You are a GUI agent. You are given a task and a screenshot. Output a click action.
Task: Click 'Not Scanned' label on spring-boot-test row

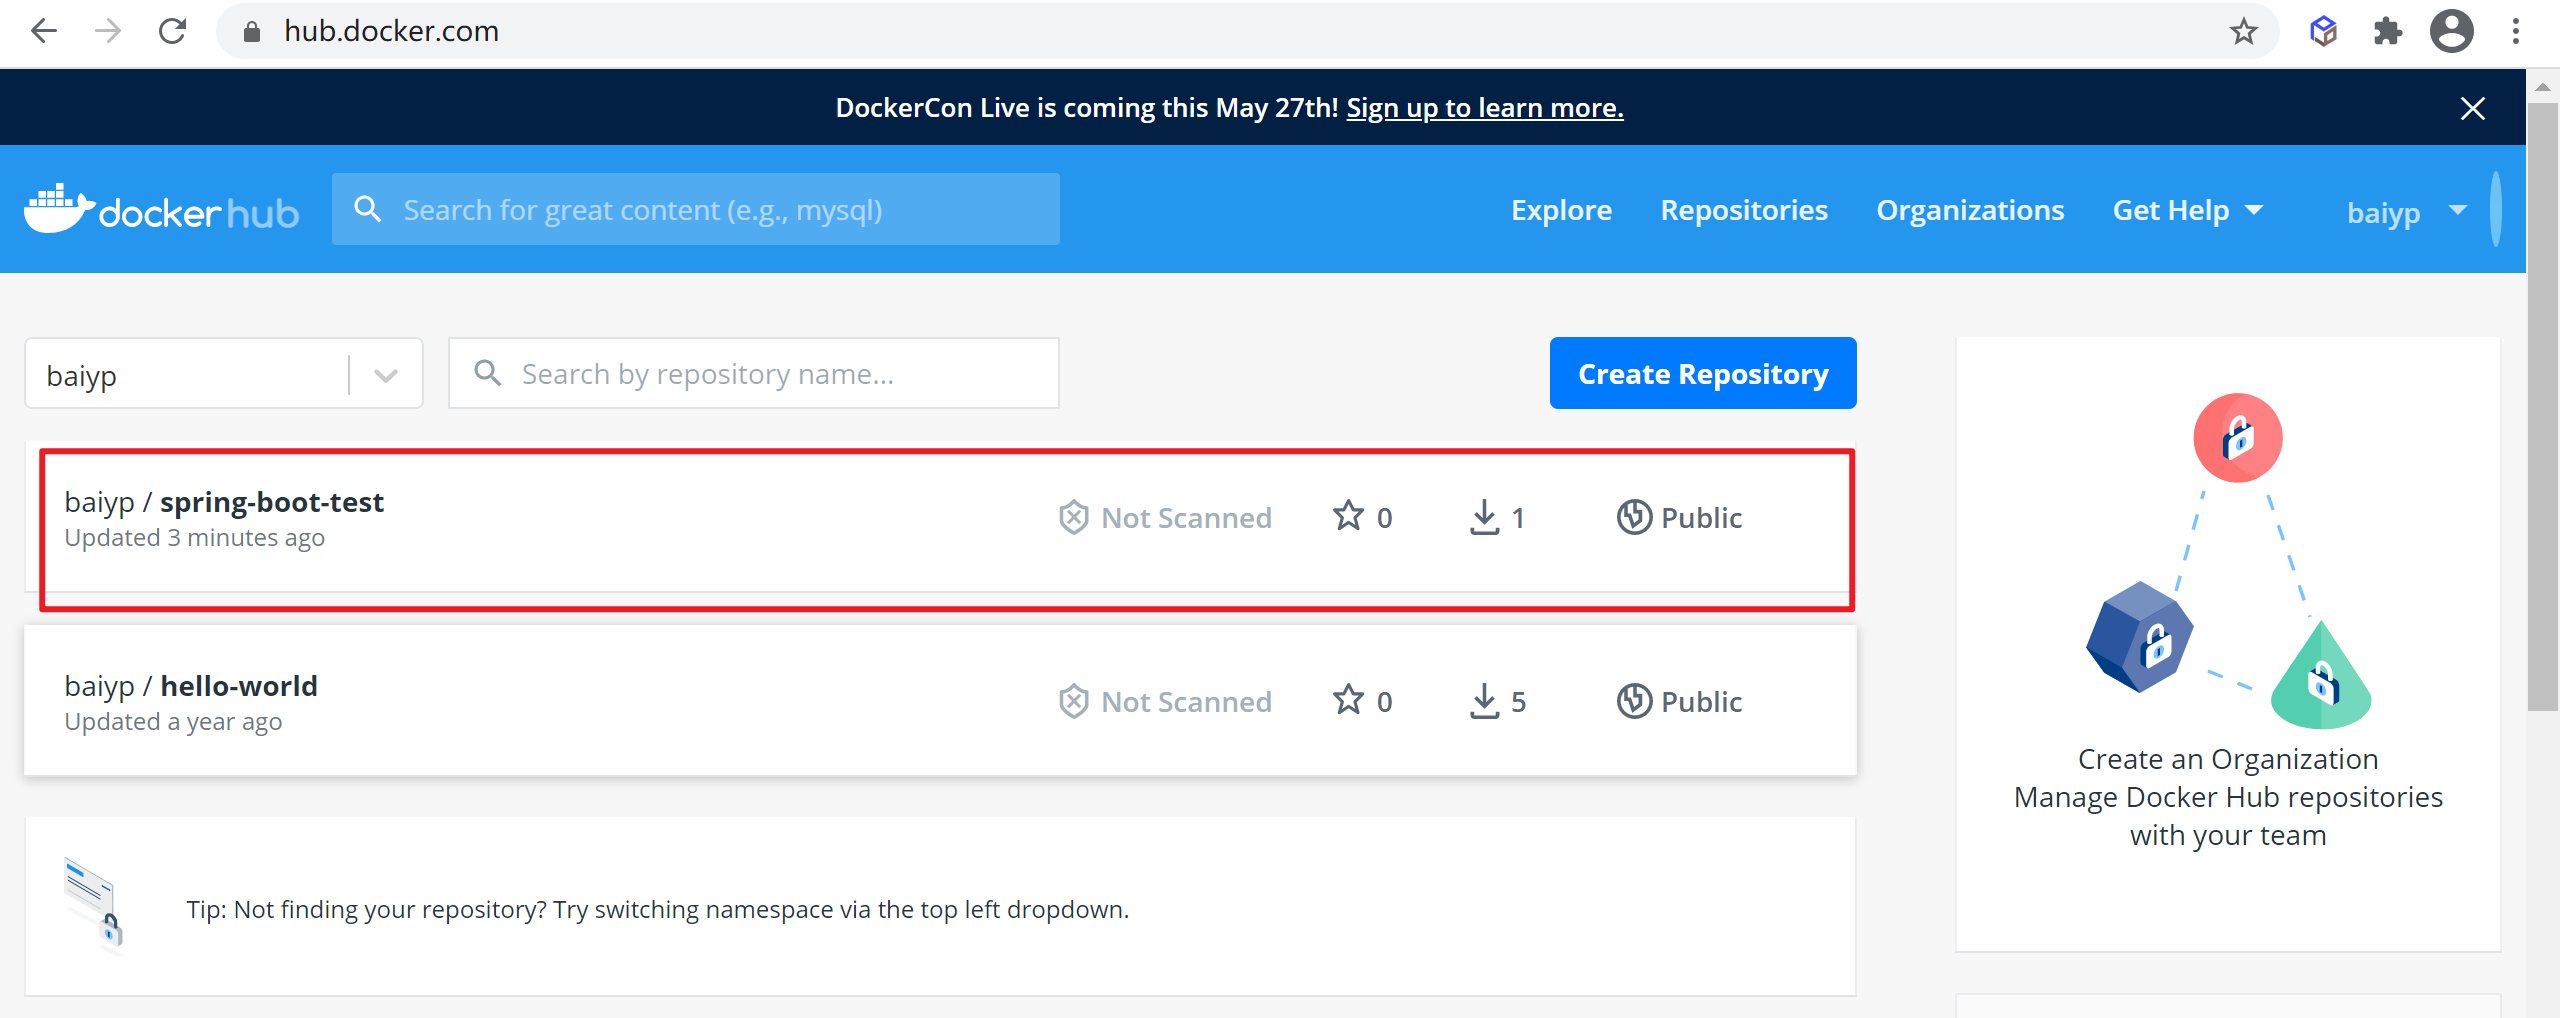(1186, 518)
